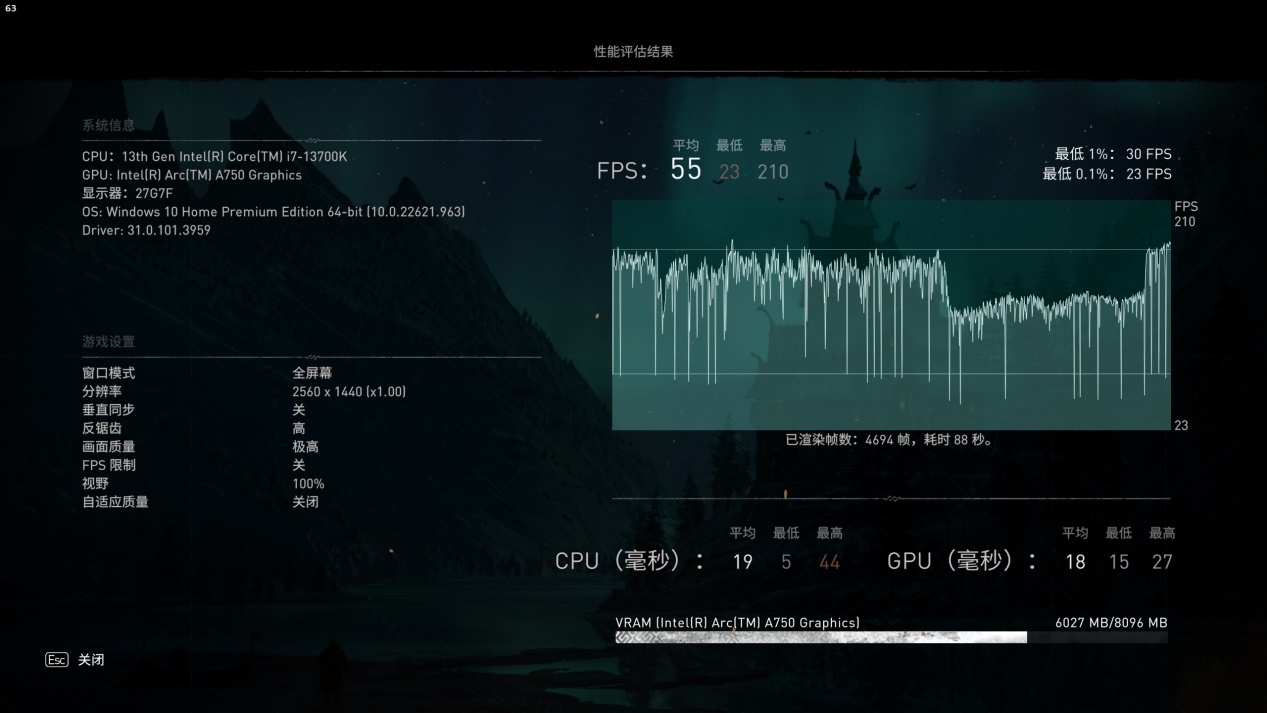The width and height of the screenshot is (1267, 713).
Task: Click the 全屏幕 value
Action: [x=312, y=373]
